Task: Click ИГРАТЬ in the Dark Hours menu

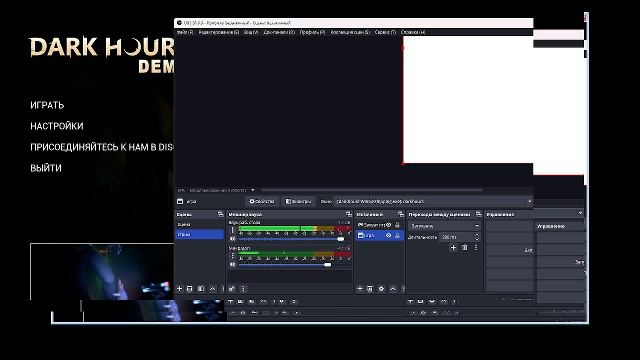Action: click(x=47, y=105)
